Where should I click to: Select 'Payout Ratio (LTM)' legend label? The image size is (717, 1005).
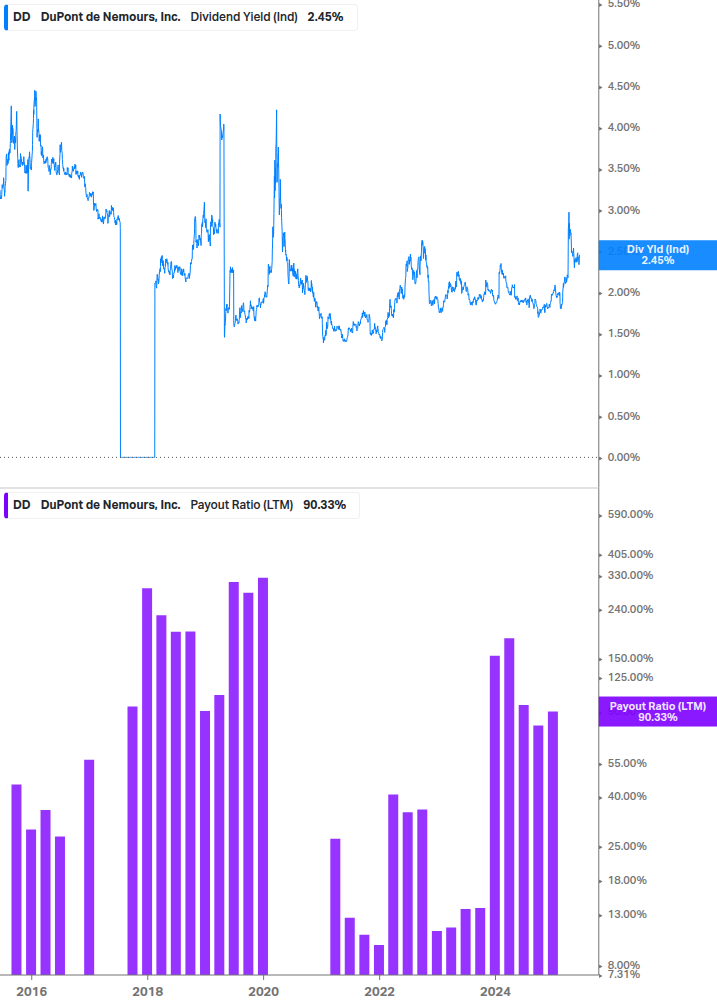click(x=242, y=505)
